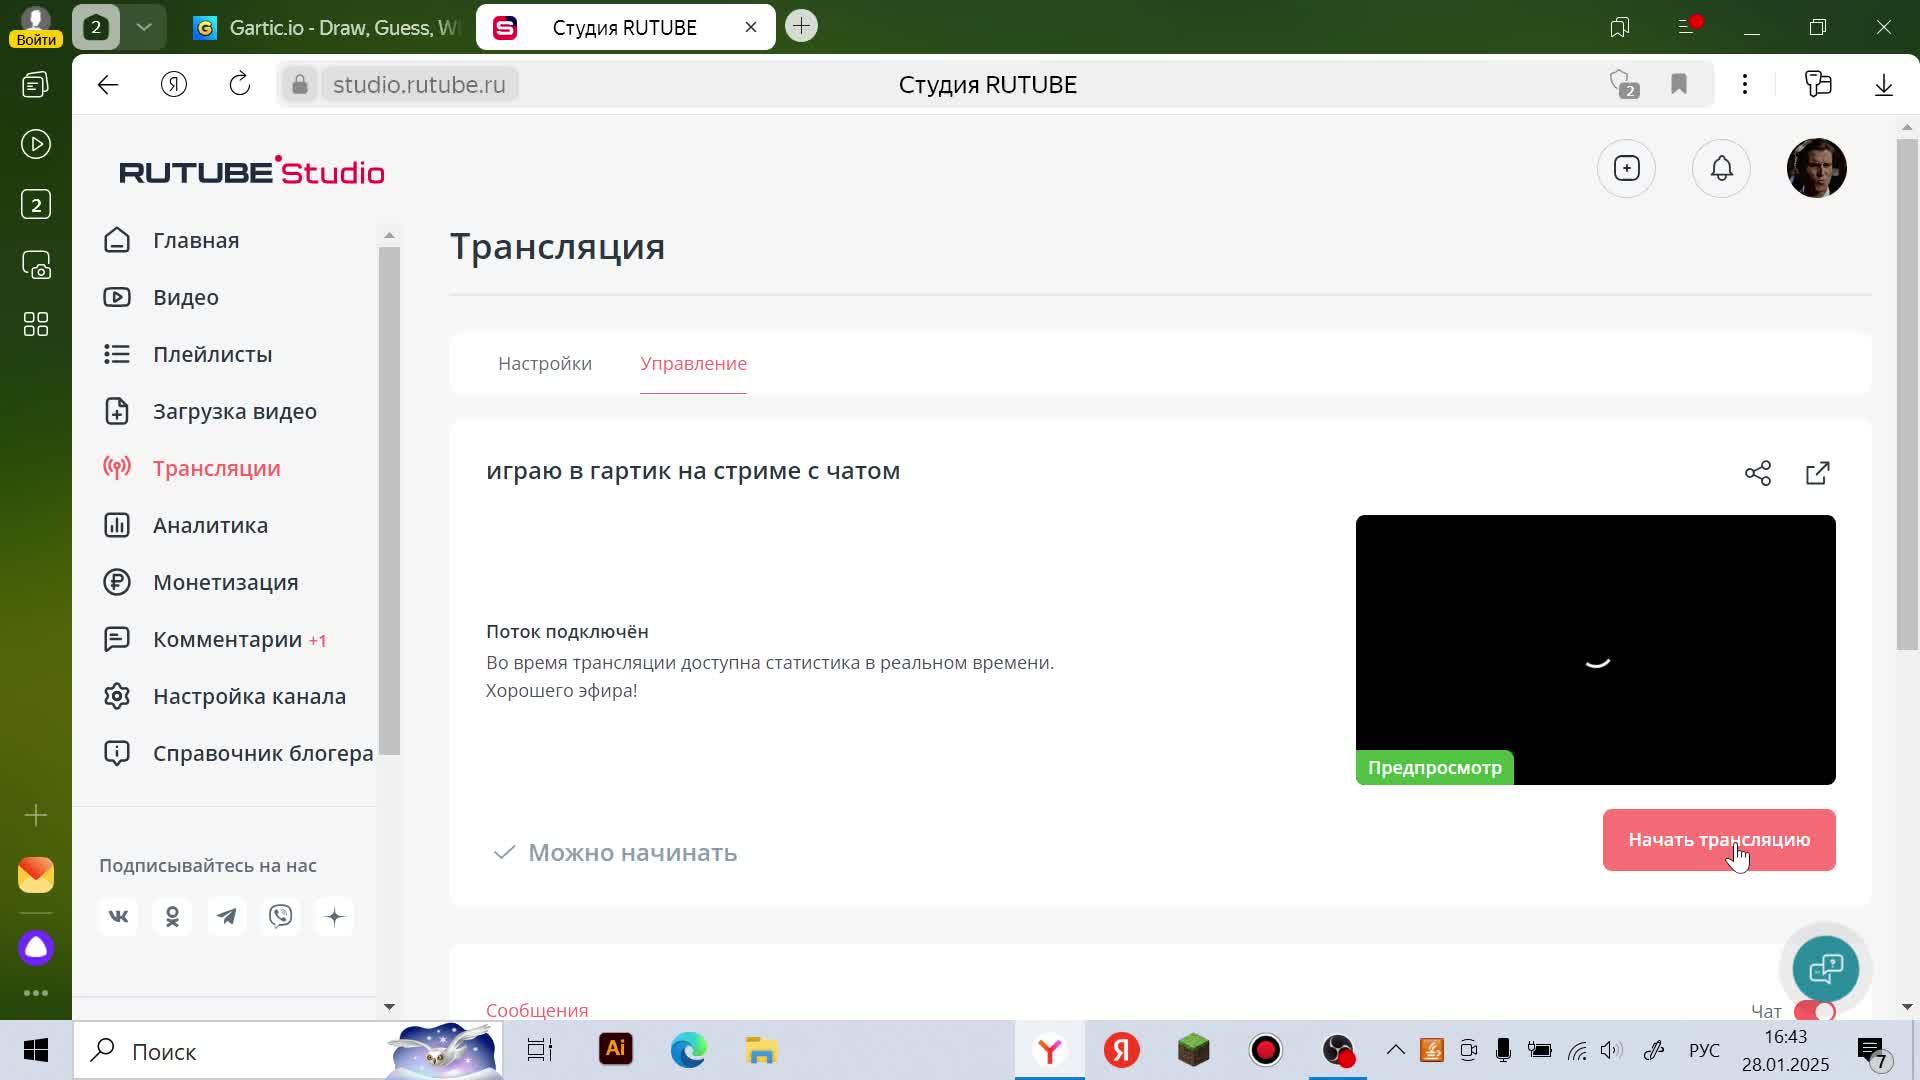Click the Yandex home button in toolbar
Image resolution: width=1920 pixels, height=1080 pixels.
(174, 84)
